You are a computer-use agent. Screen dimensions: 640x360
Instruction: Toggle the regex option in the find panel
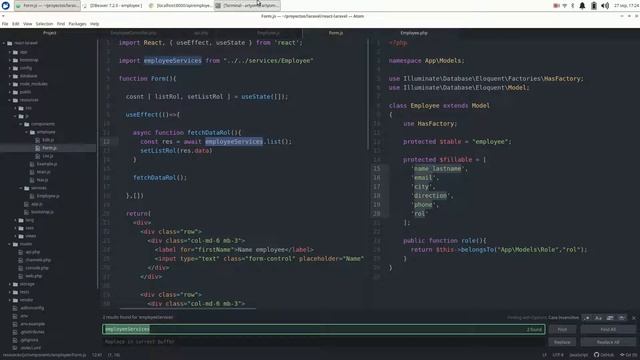click(x=587, y=318)
